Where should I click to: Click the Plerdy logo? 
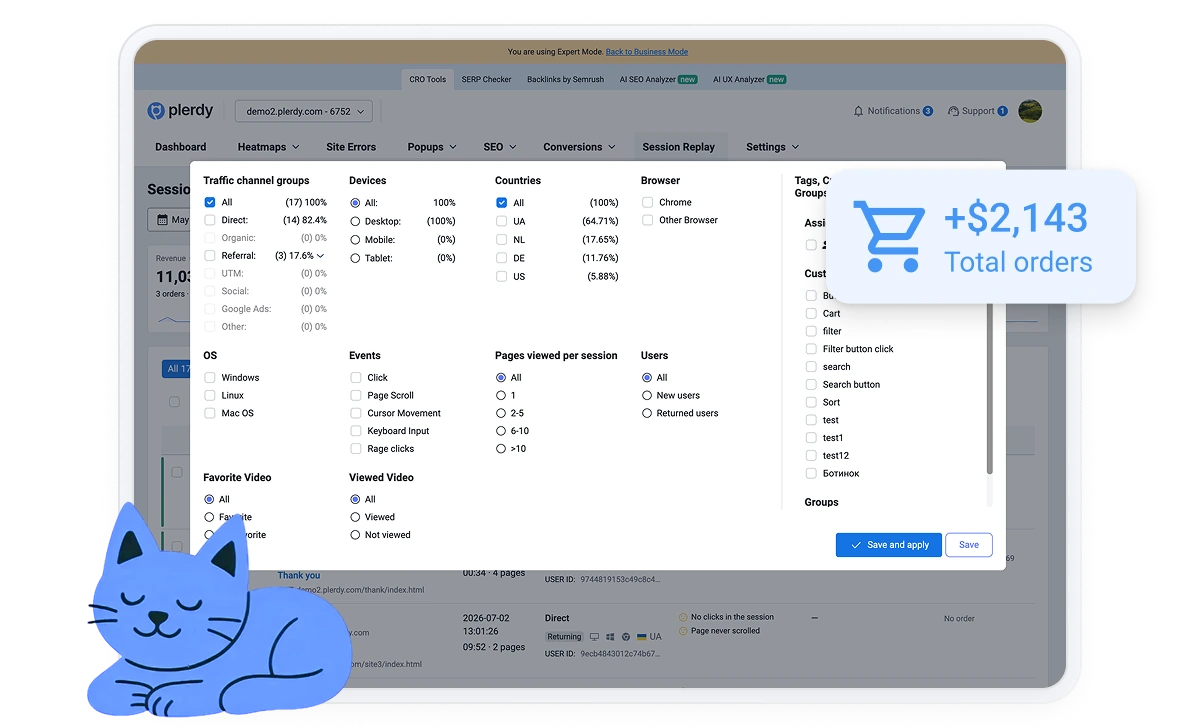(x=180, y=111)
